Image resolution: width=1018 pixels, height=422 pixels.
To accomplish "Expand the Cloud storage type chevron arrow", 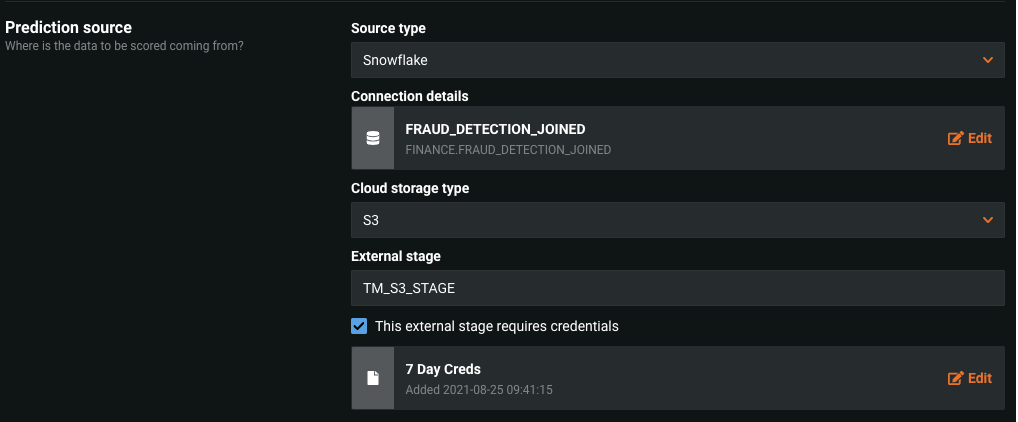I will (988, 219).
